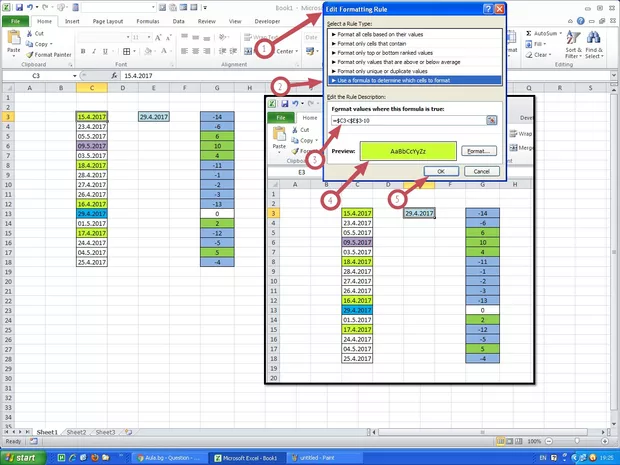Click the start button on the taskbar

22,458
